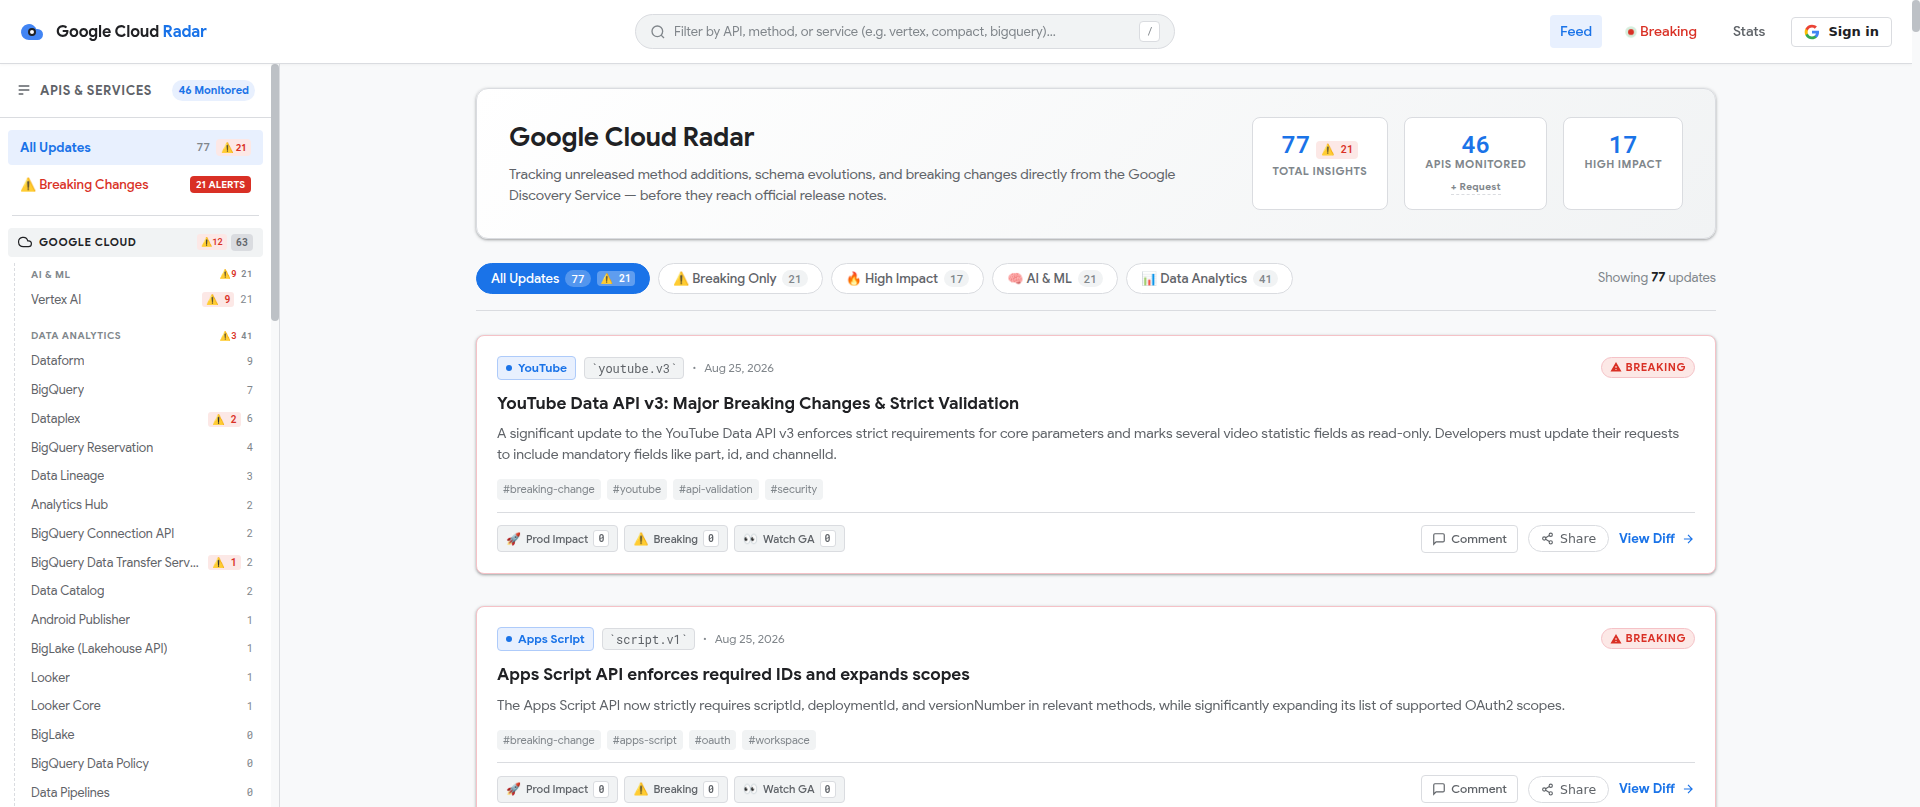Click the warning icon on Vertex AI row
This screenshot has height=807, width=1920.
pyautogui.click(x=212, y=300)
